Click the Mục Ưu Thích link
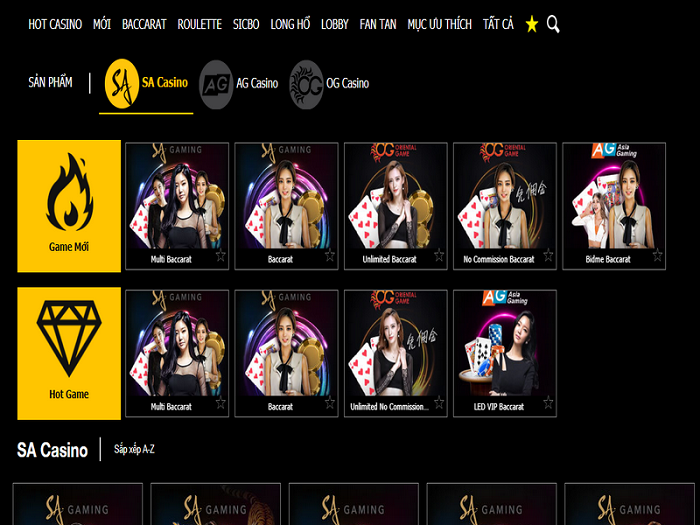This screenshot has width=700, height=525. click(439, 24)
